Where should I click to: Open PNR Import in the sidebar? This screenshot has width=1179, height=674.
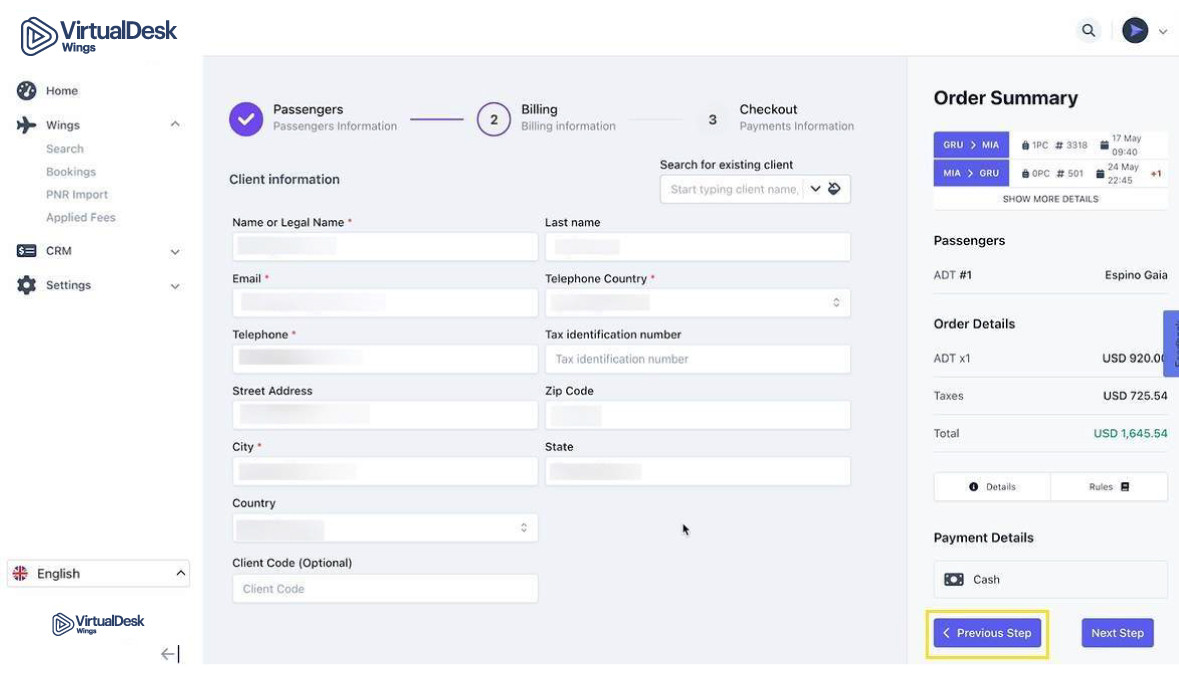(77, 195)
